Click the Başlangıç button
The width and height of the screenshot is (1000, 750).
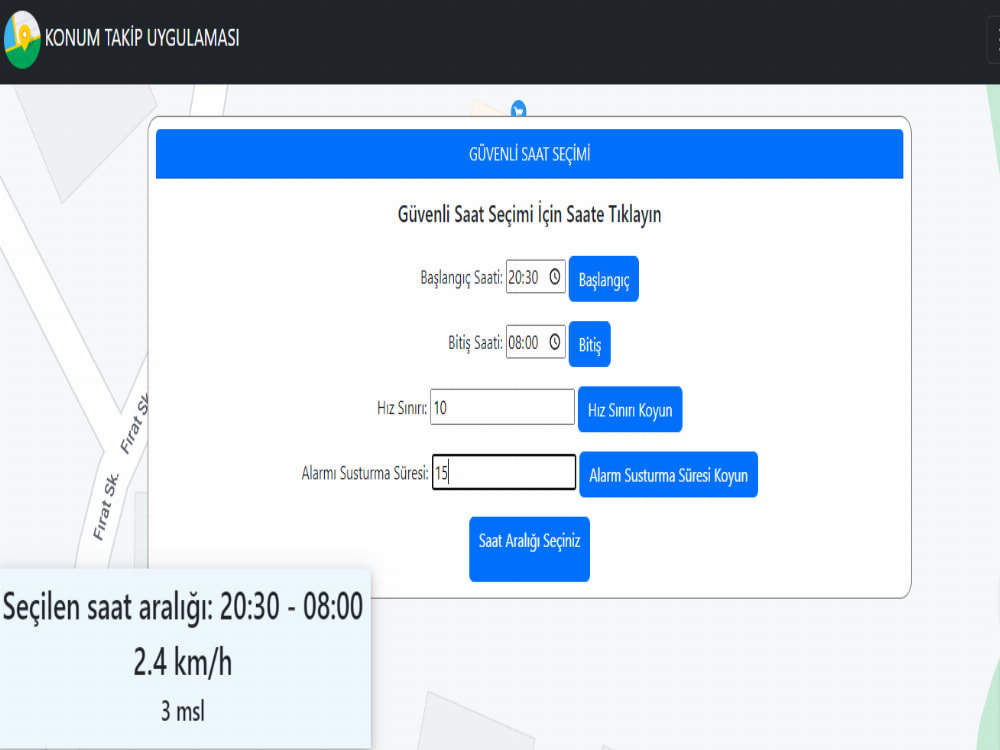pos(603,279)
